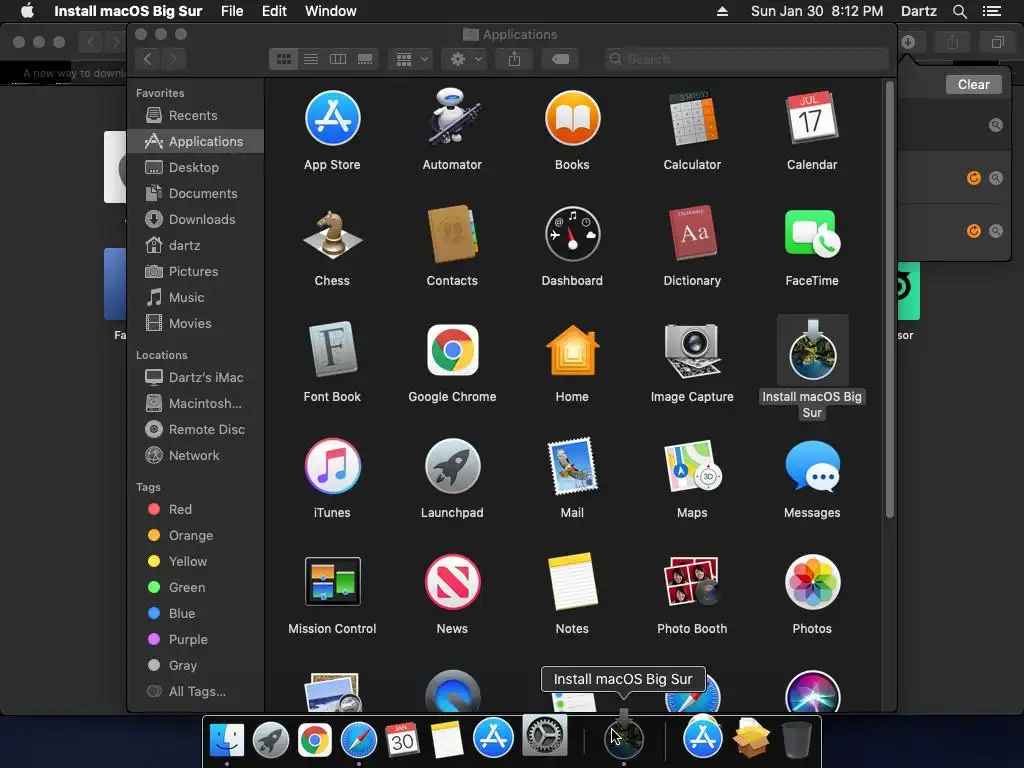Select the Font Book app
1024x768 pixels.
[x=332, y=349]
